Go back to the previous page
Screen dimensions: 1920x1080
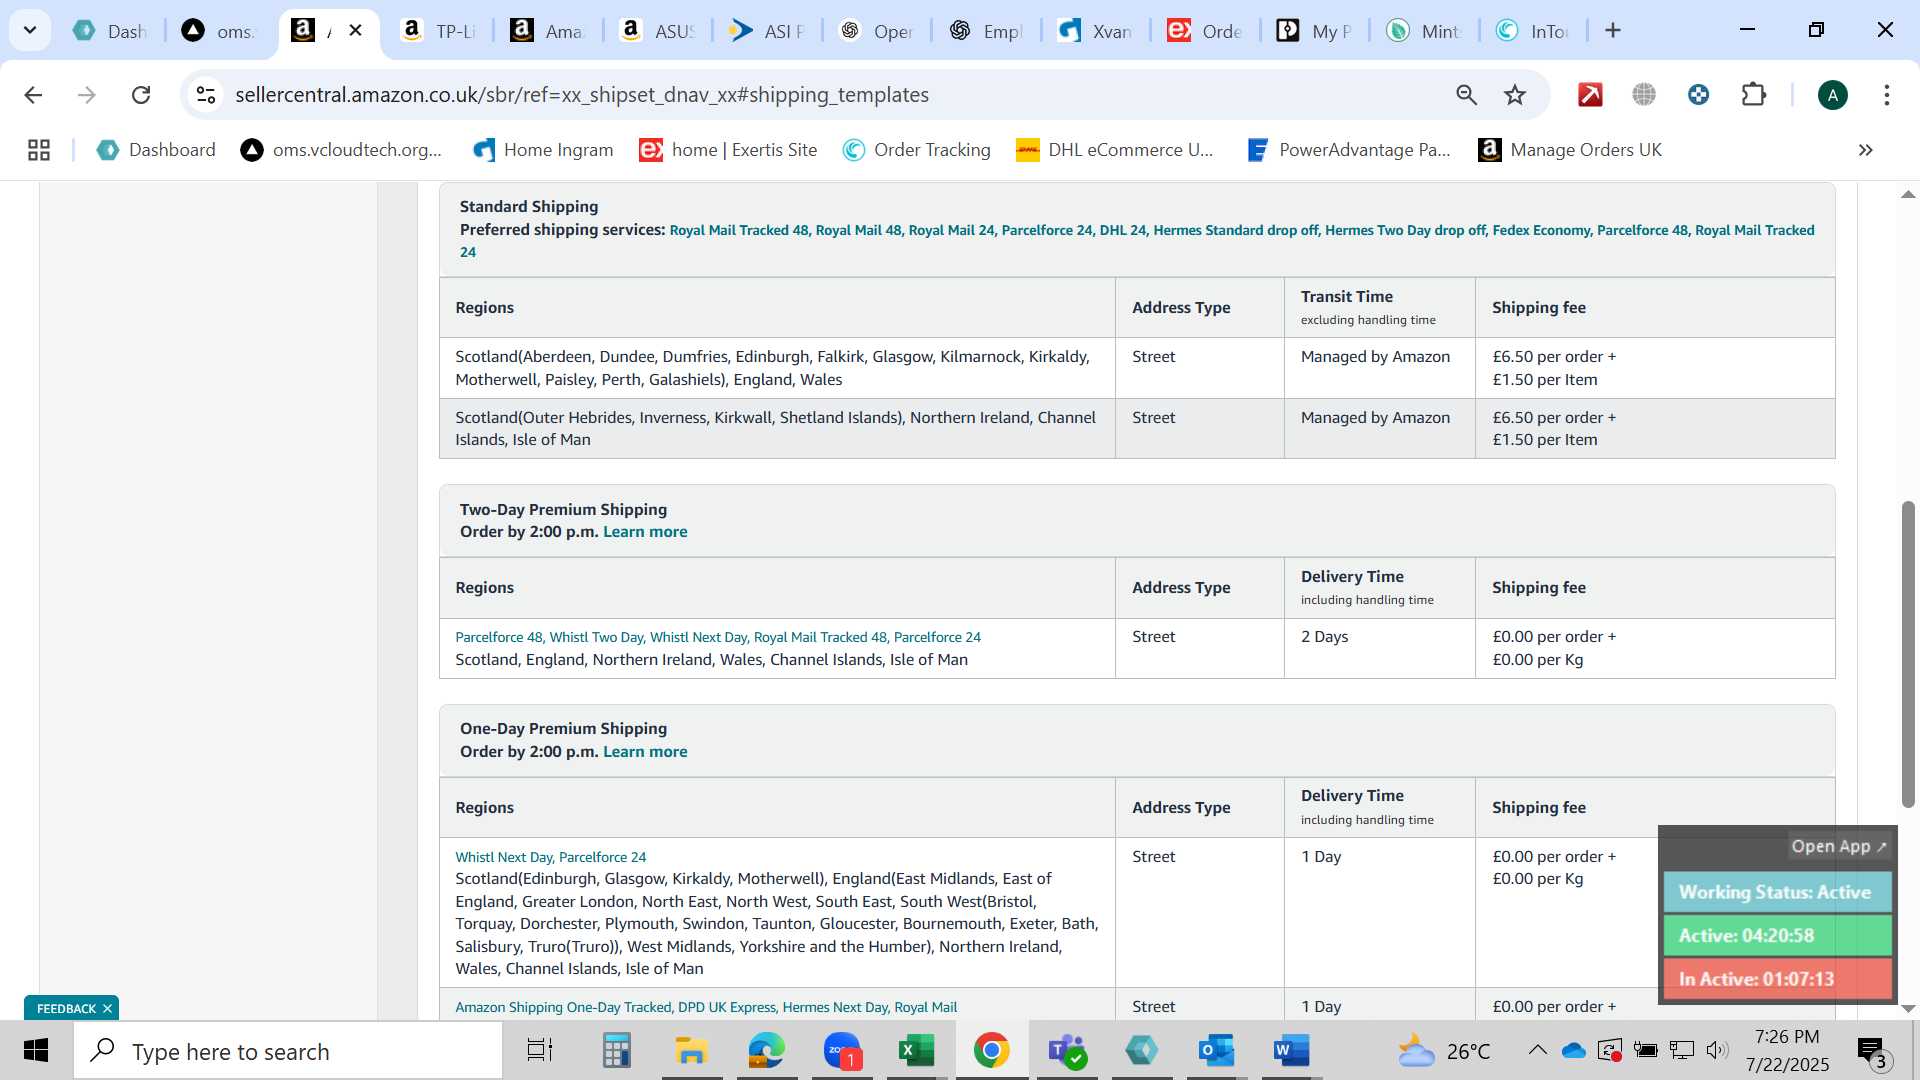click(x=33, y=95)
